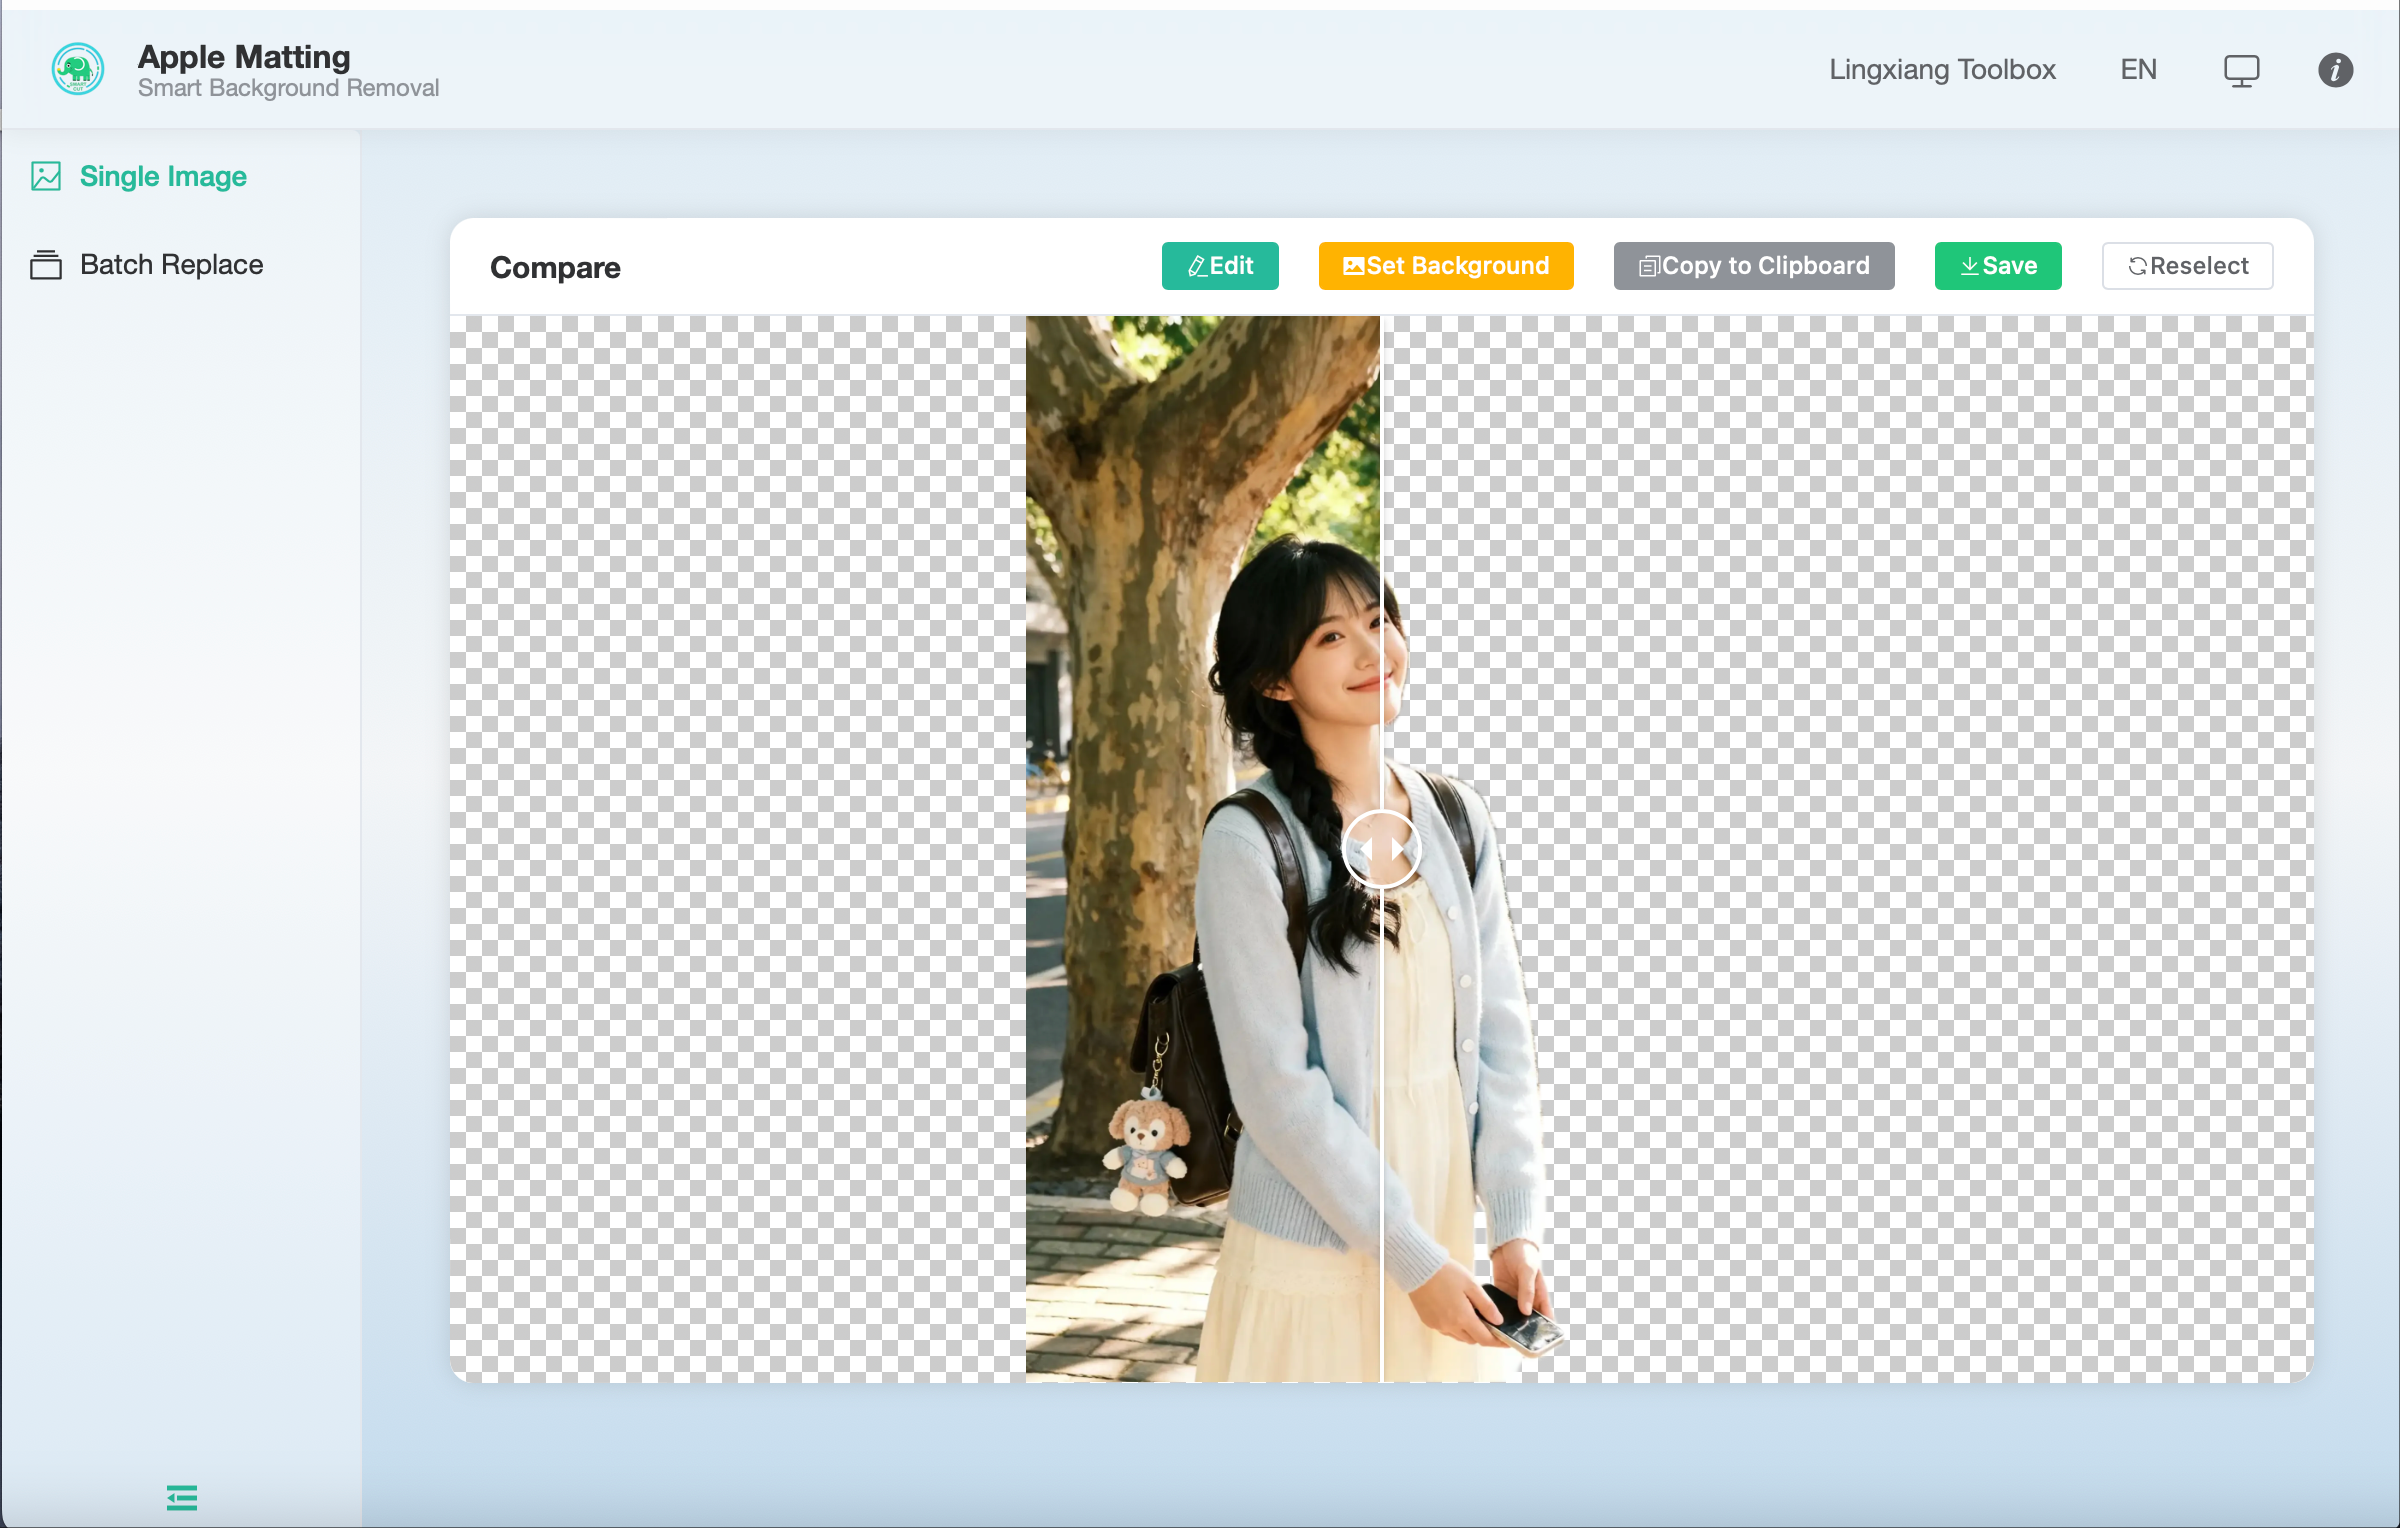Click the refresh icon inside the Reselect button
Viewport: 2400px width, 1528px height.
pyautogui.click(x=2139, y=265)
